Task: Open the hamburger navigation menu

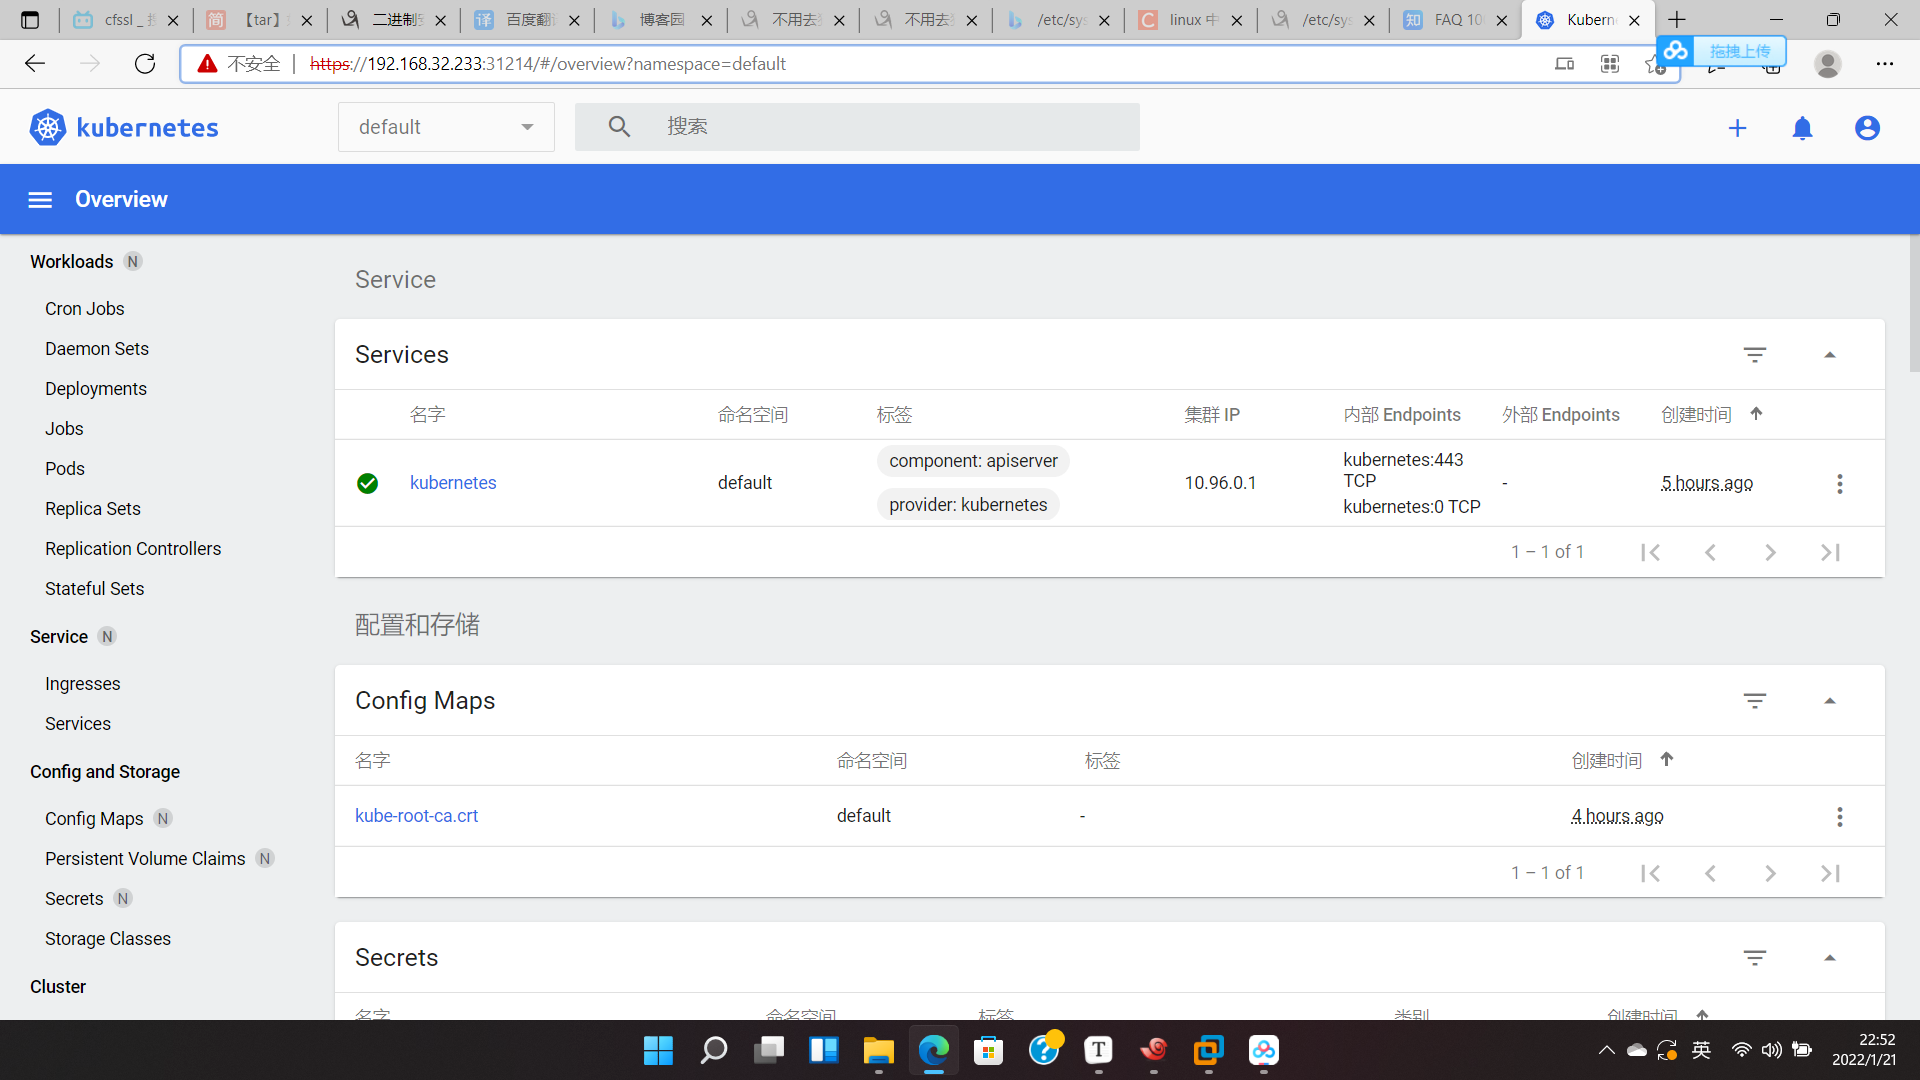Action: point(40,200)
